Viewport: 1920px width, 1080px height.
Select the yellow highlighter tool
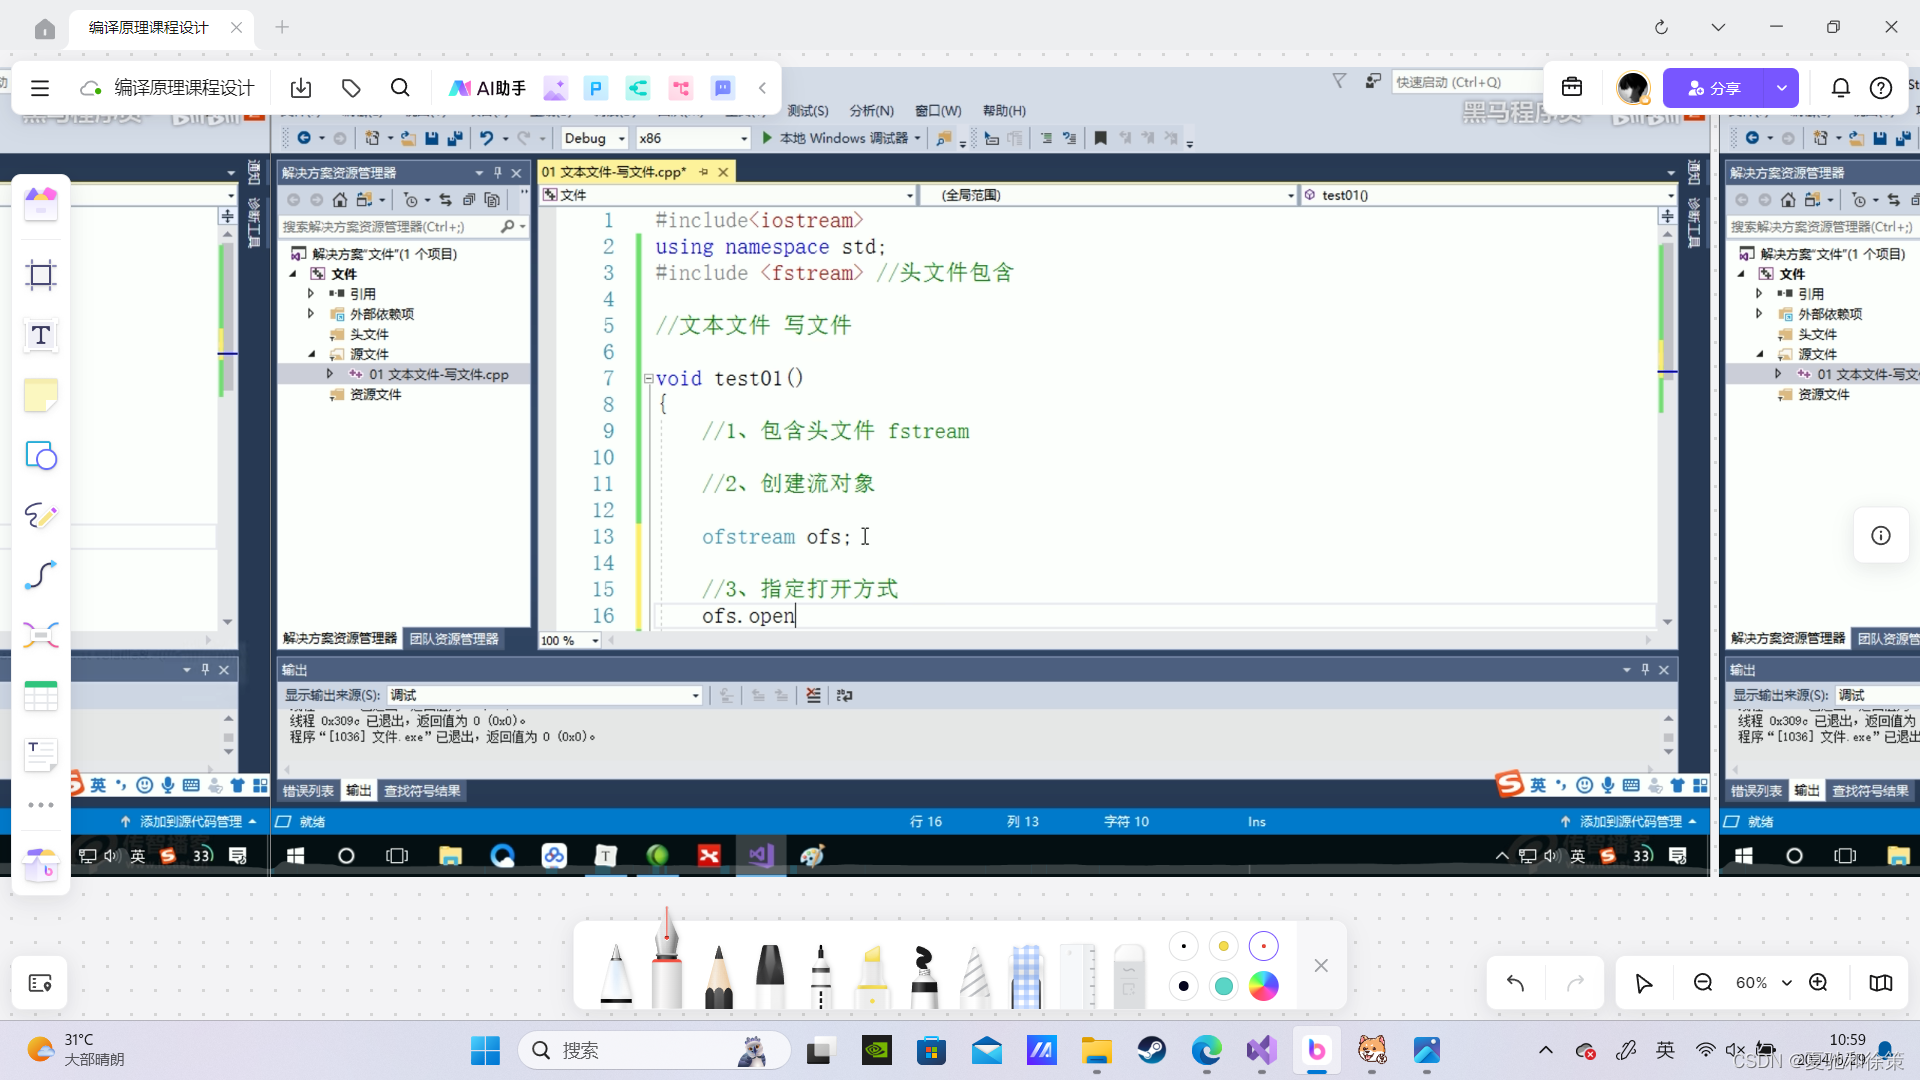(872, 975)
